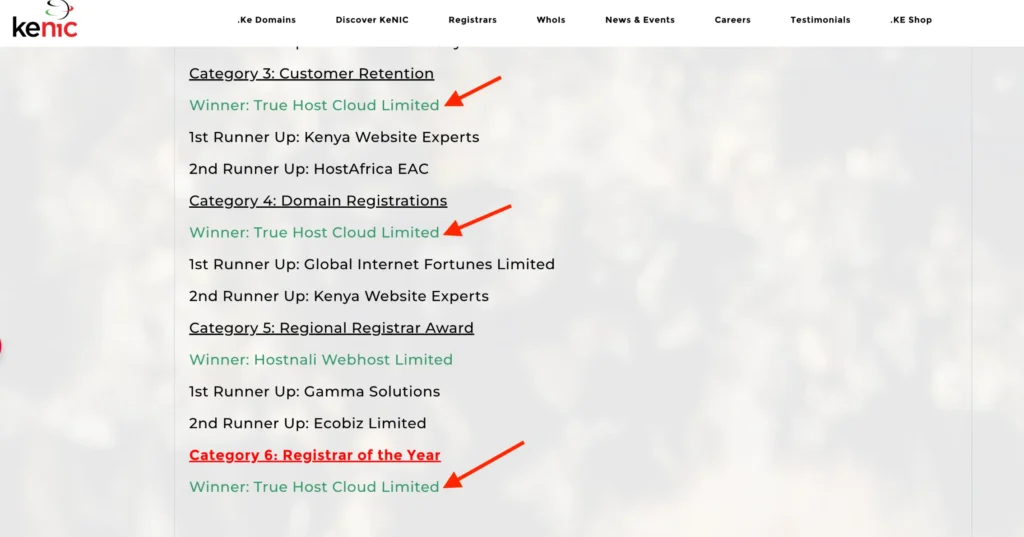Visit the .KE Shop link

coord(911,20)
